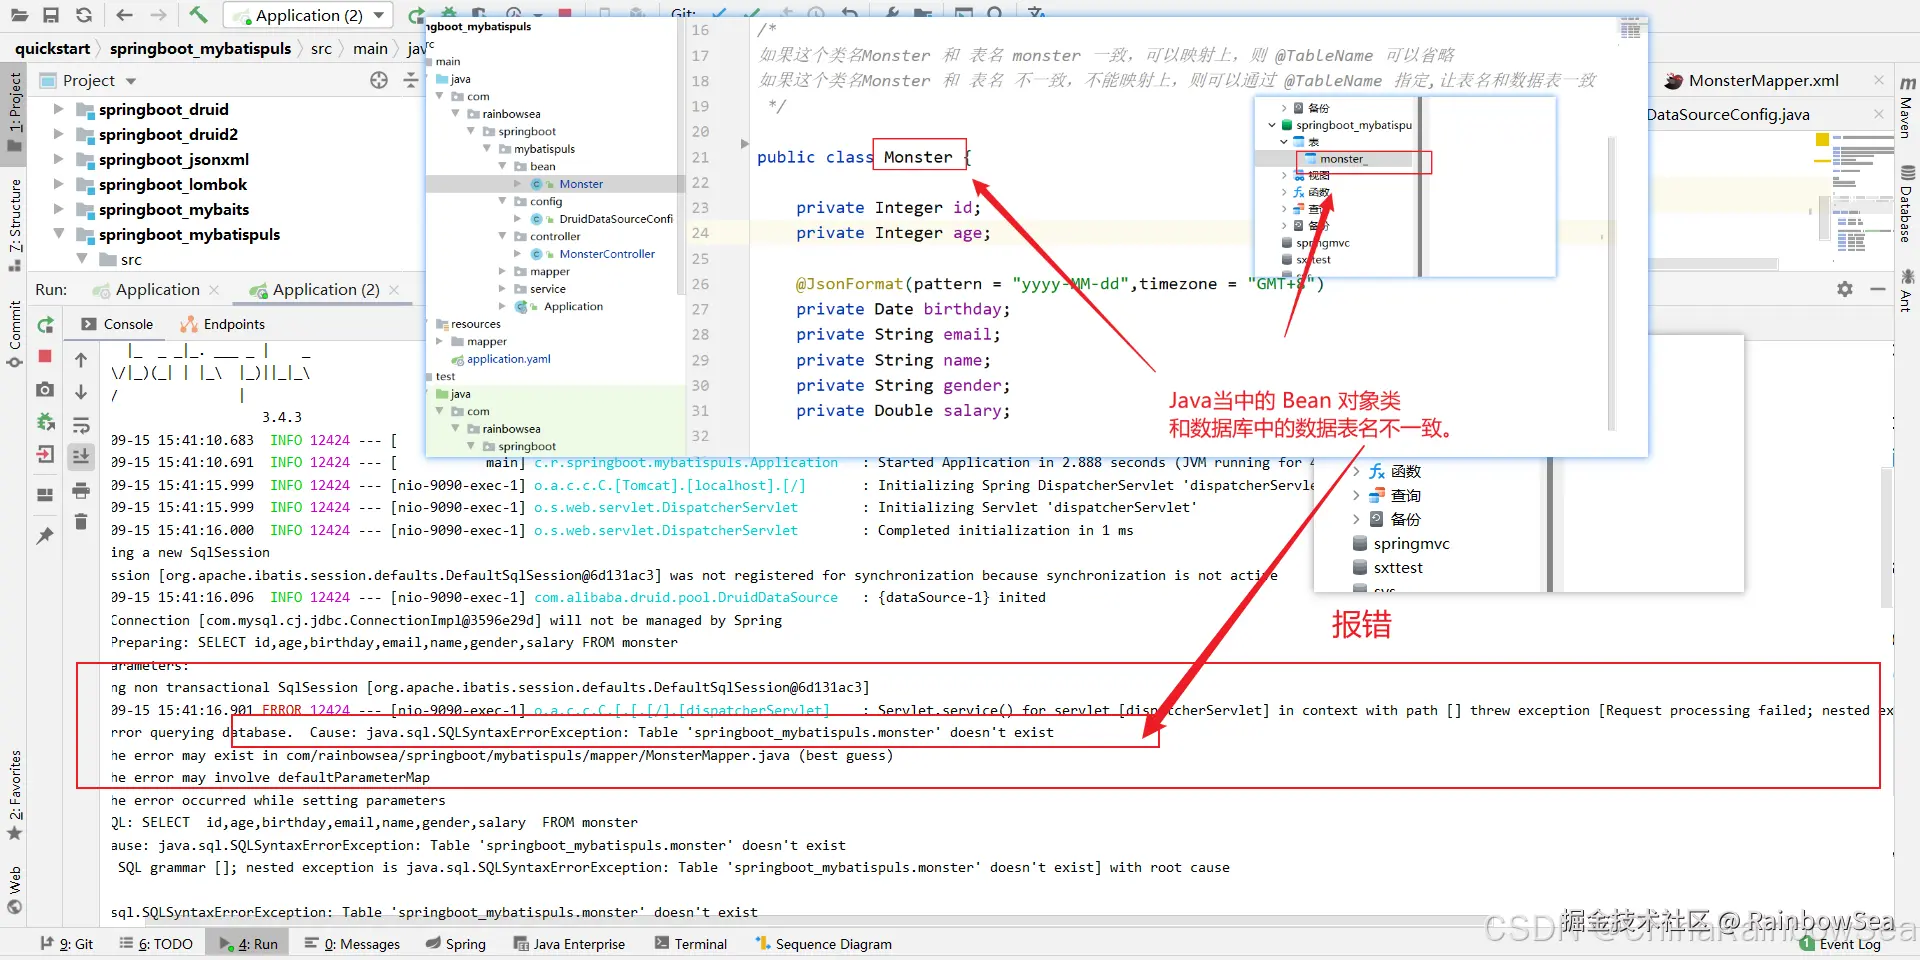Navigate back with the left arrow
This screenshot has width=1920, height=960.
[124, 15]
